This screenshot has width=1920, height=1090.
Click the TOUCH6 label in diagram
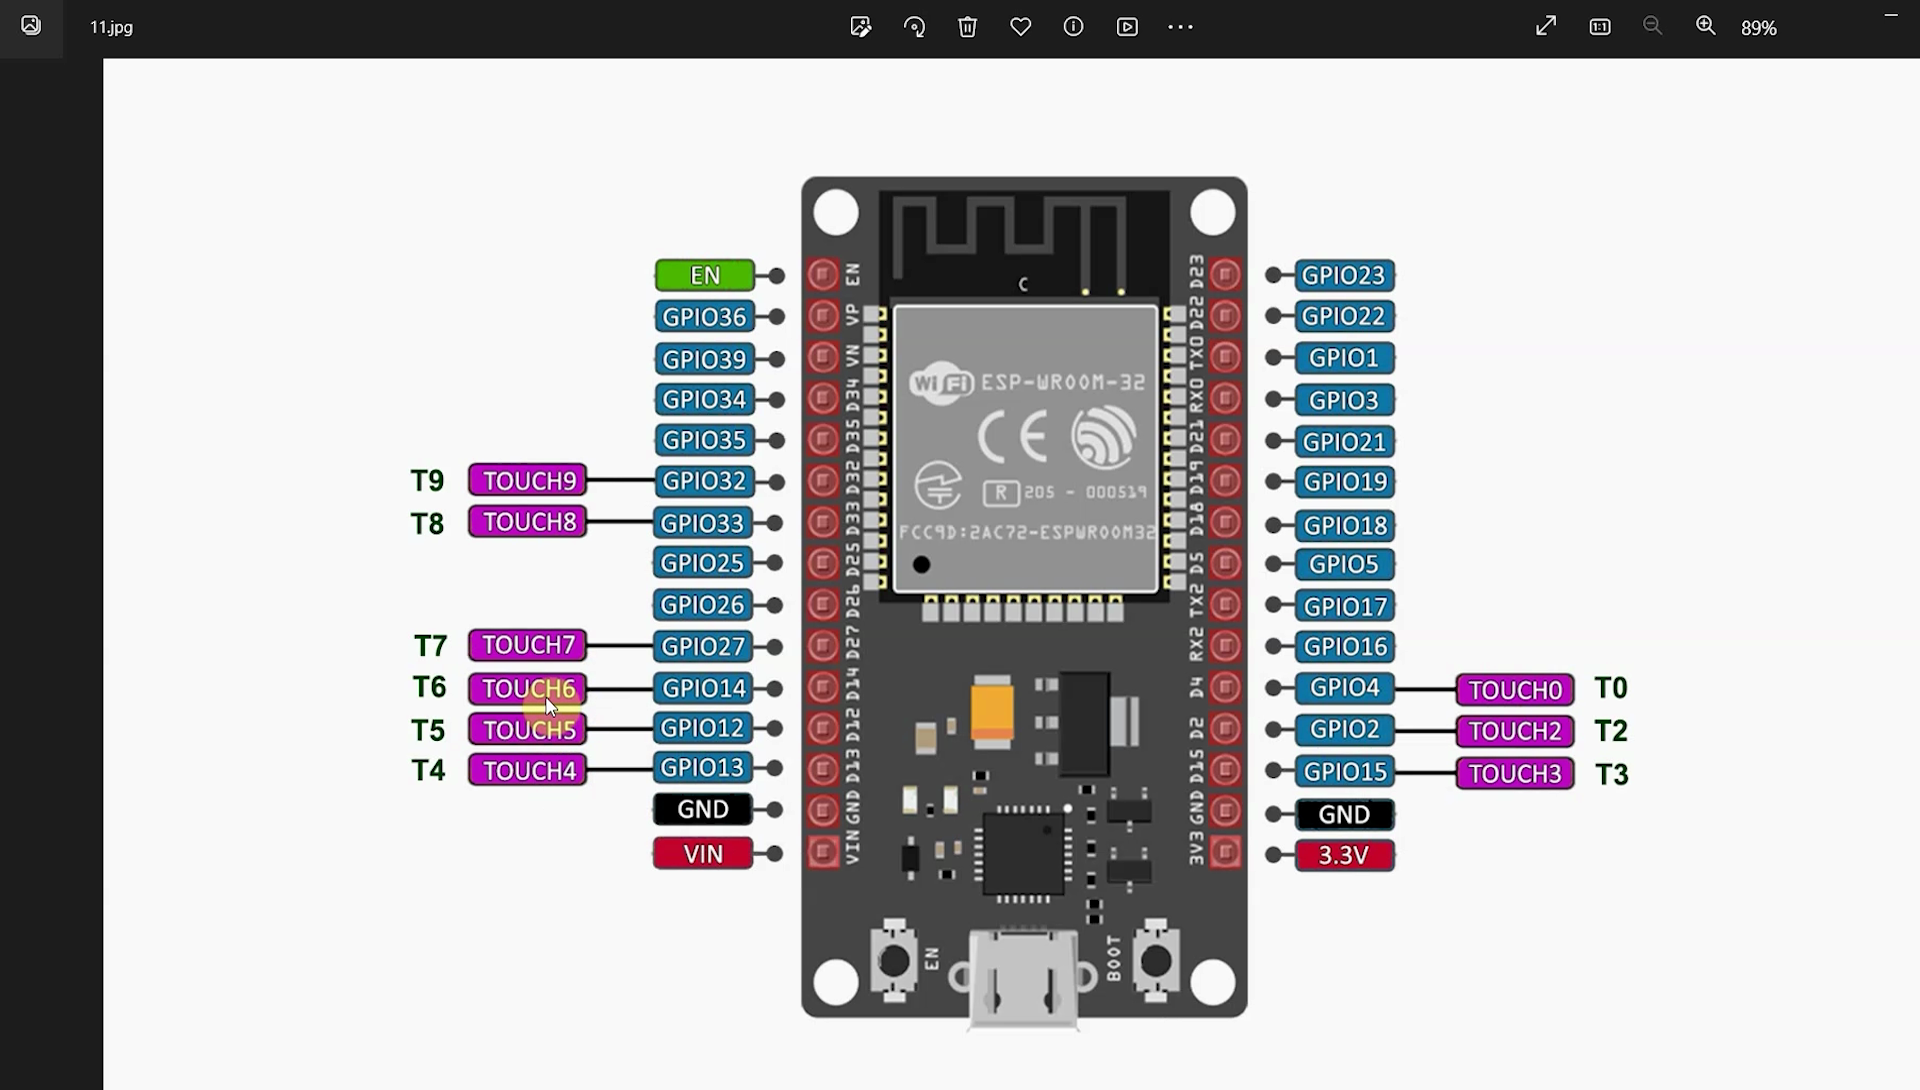click(x=528, y=688)
